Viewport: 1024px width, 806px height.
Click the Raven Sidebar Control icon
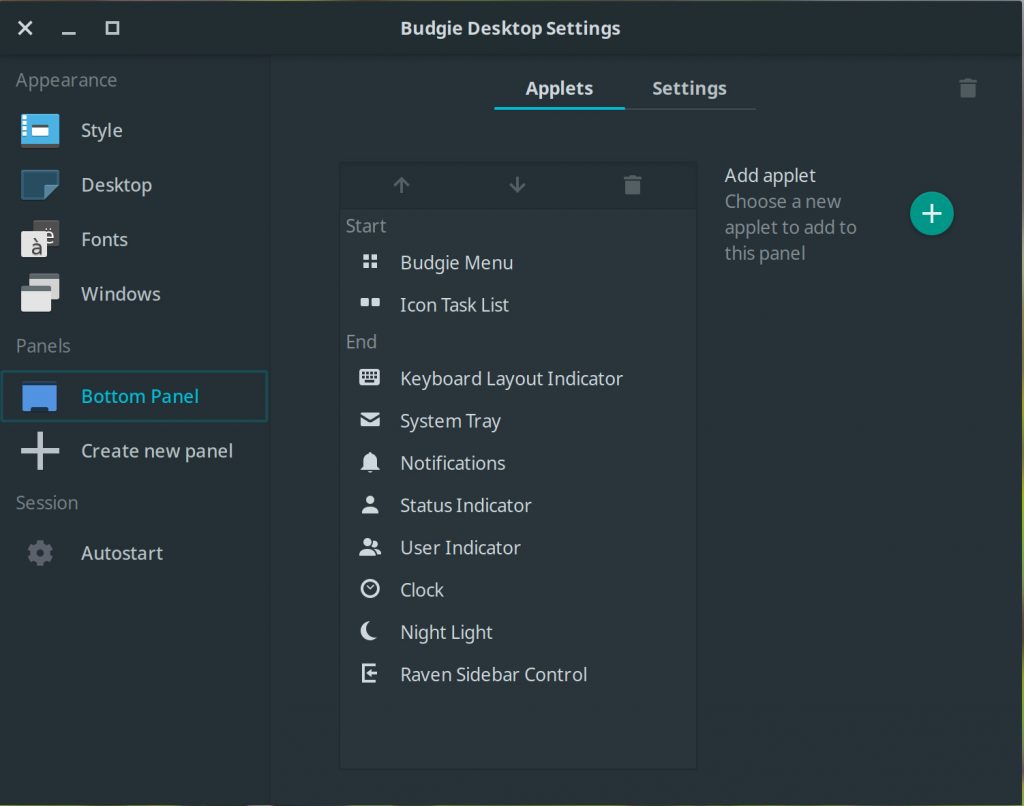370,673
